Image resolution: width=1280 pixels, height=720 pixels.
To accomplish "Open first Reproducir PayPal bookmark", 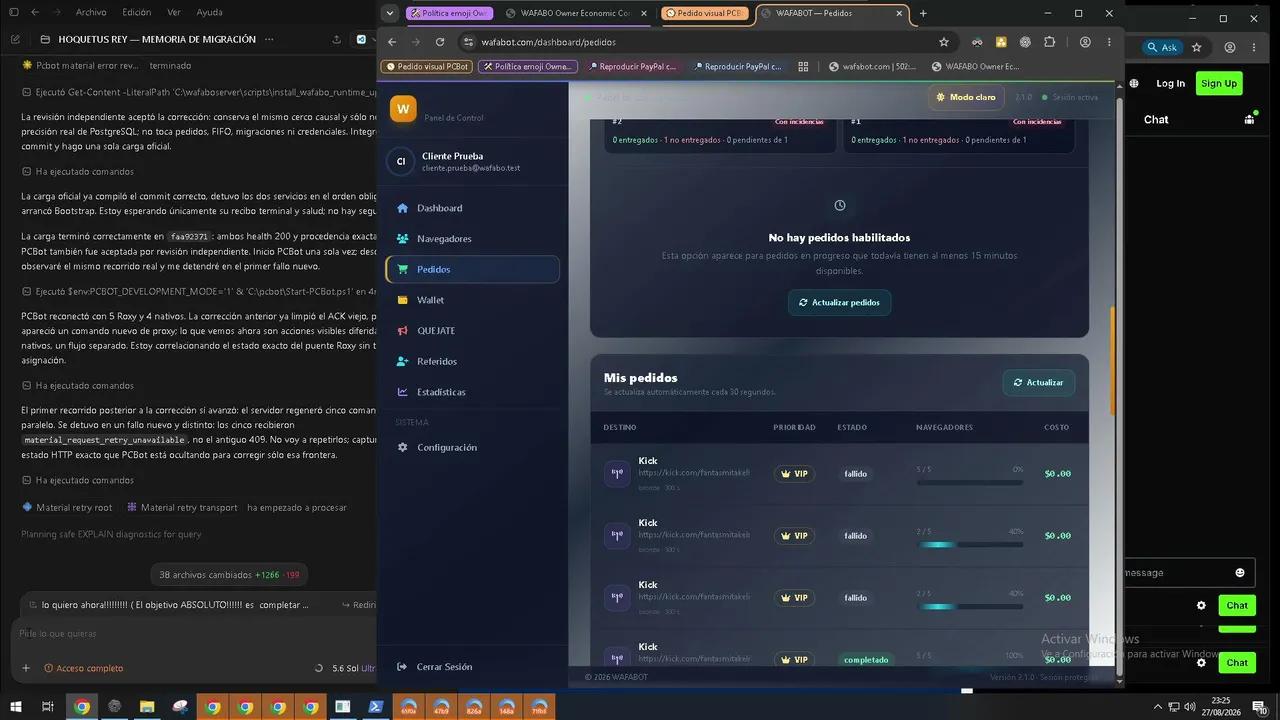I will tap(633, 67).
